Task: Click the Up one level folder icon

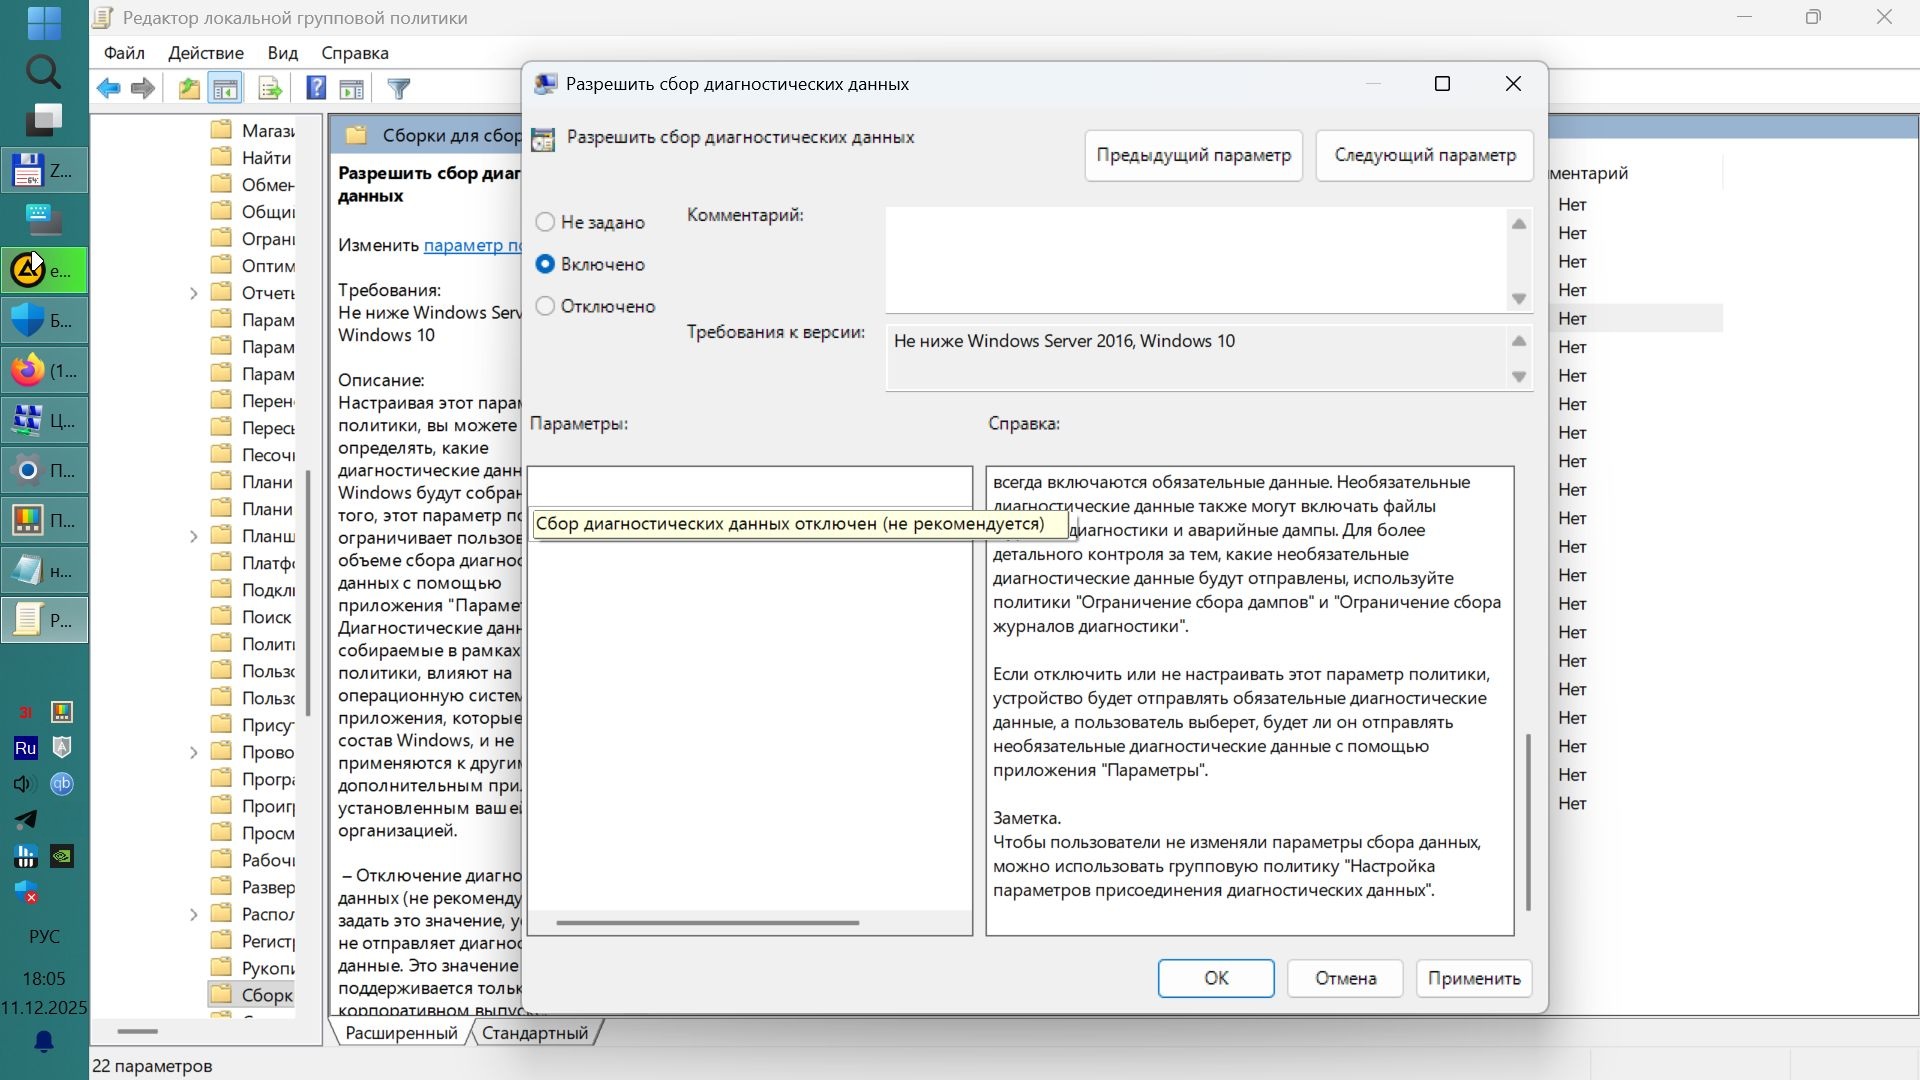Action: click(189, 89)
